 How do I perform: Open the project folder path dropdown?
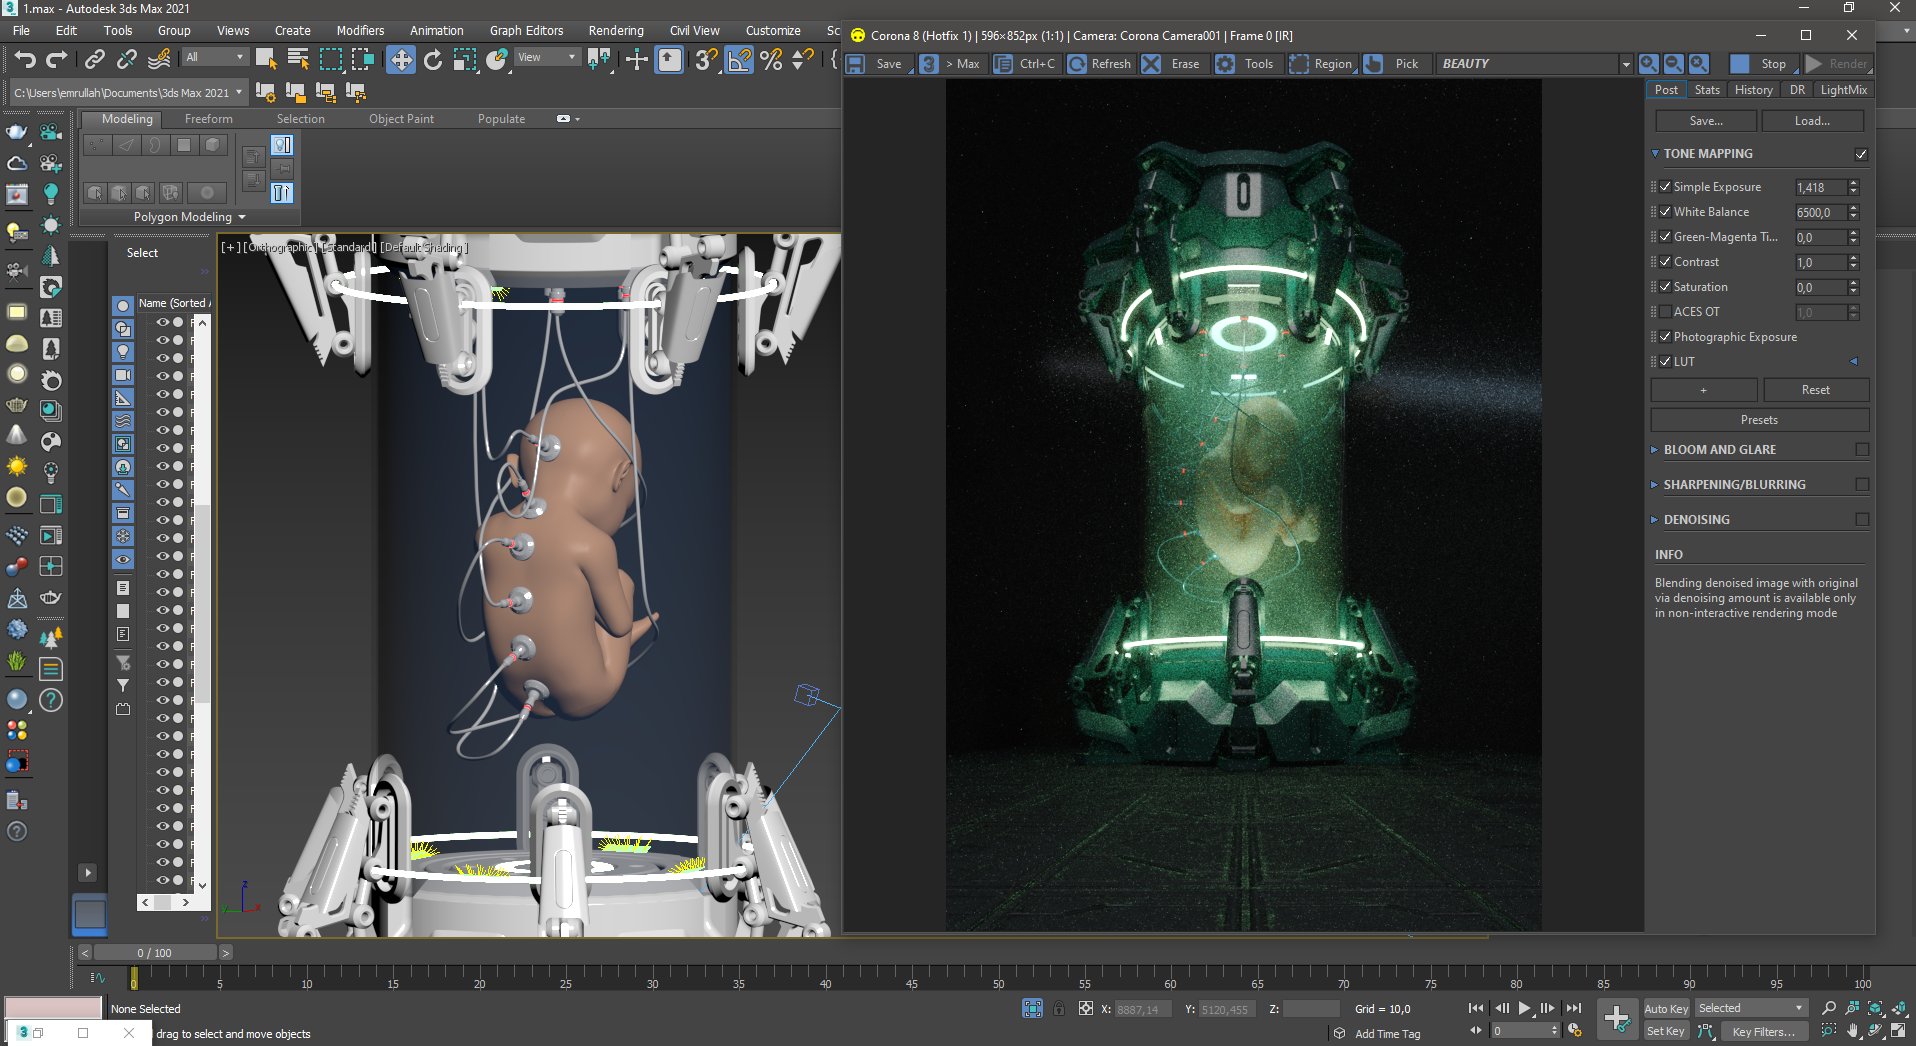tap(127, 93)
